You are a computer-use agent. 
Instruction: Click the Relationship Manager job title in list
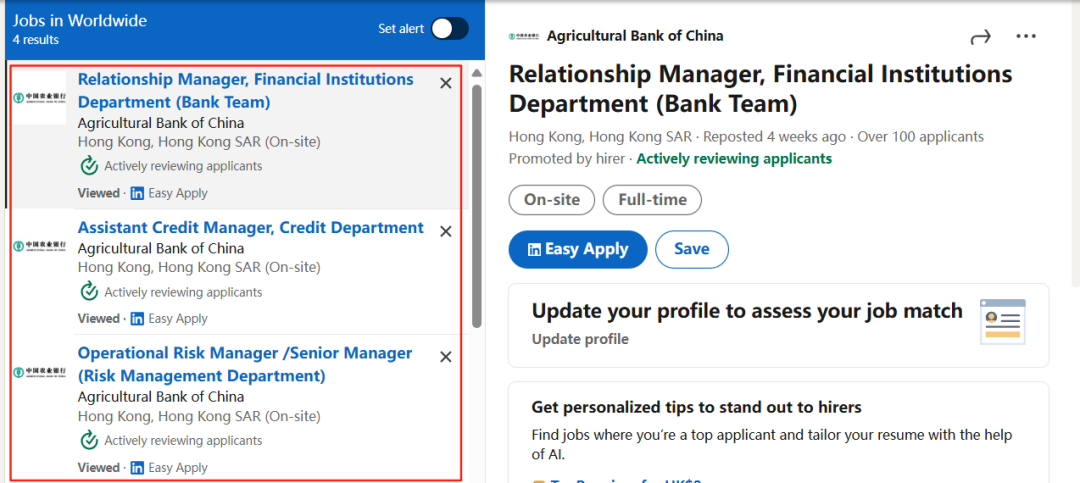pyautogui.click(x=246, y=91)
